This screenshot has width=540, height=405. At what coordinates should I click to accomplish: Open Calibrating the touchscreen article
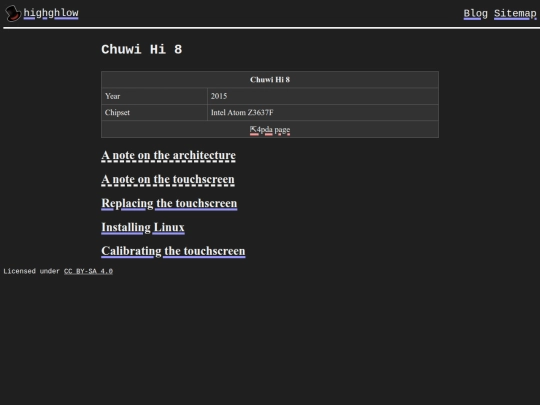173,251
